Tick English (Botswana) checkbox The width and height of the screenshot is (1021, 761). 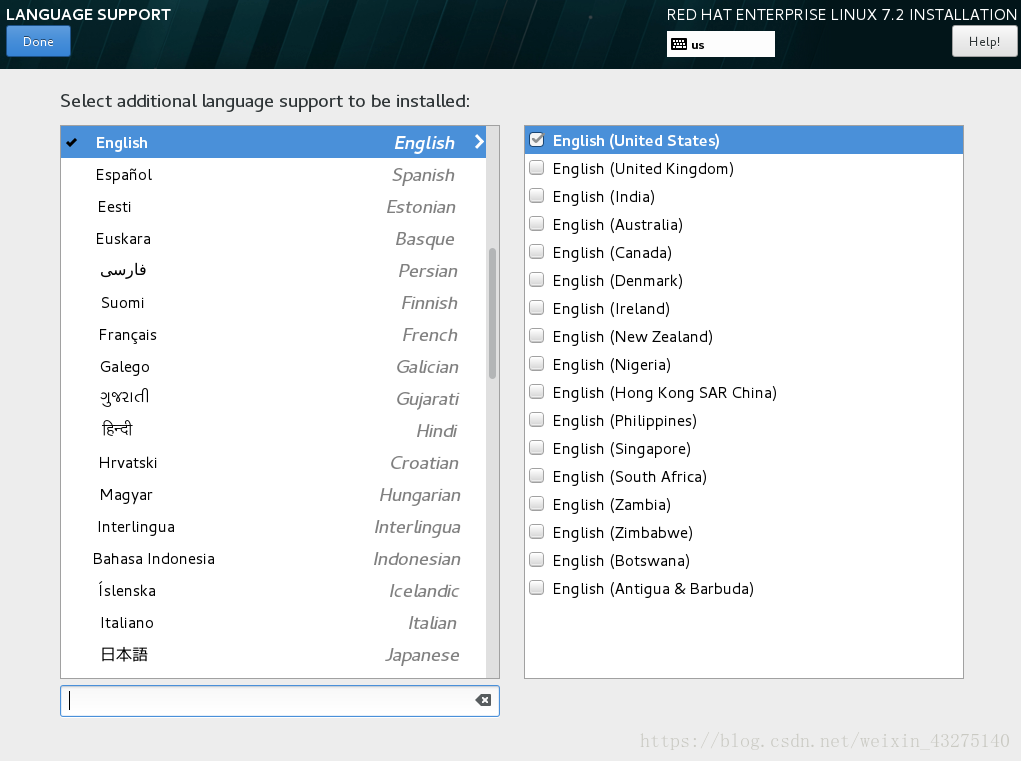coord(537,560)
